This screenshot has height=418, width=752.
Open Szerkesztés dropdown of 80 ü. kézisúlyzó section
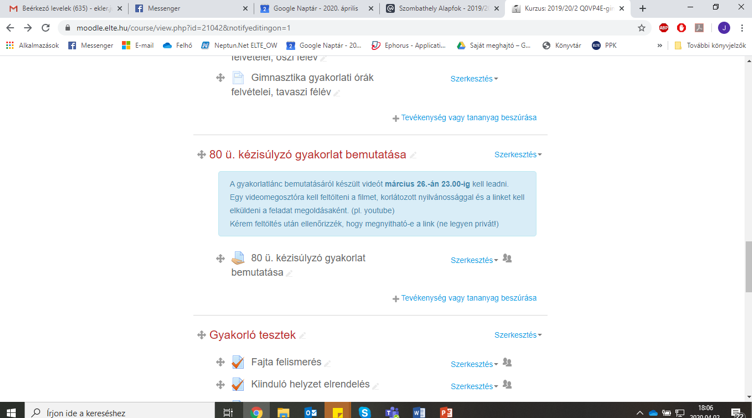pos(518,154)
